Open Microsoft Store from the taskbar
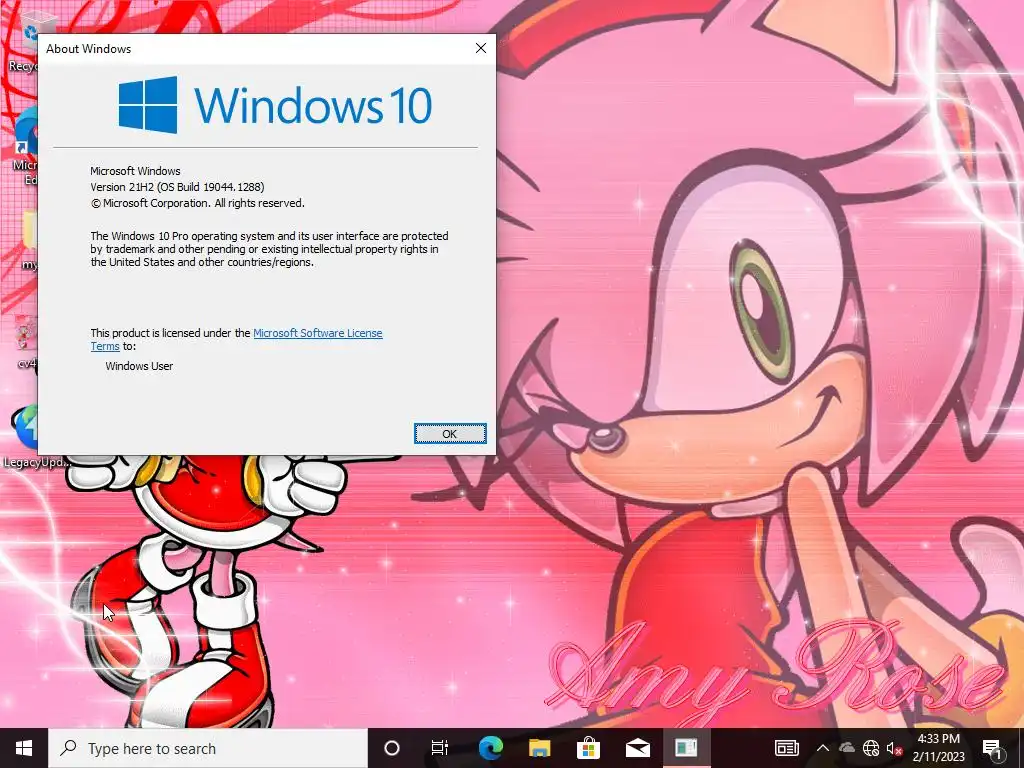Viewport: 1024px width, 768px height. [x=588, y=748]
